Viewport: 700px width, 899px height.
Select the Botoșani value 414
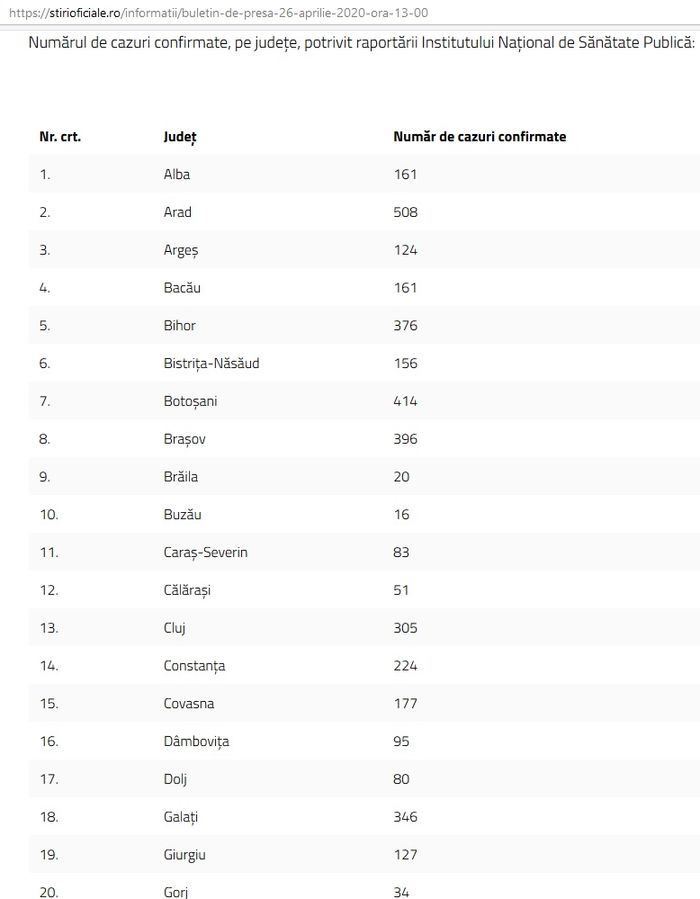[x=405, y=401]
